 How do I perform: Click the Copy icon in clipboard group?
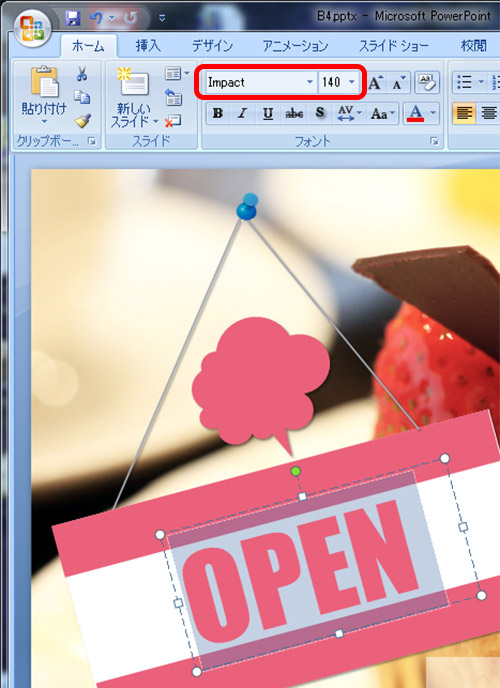click(82, 97)
